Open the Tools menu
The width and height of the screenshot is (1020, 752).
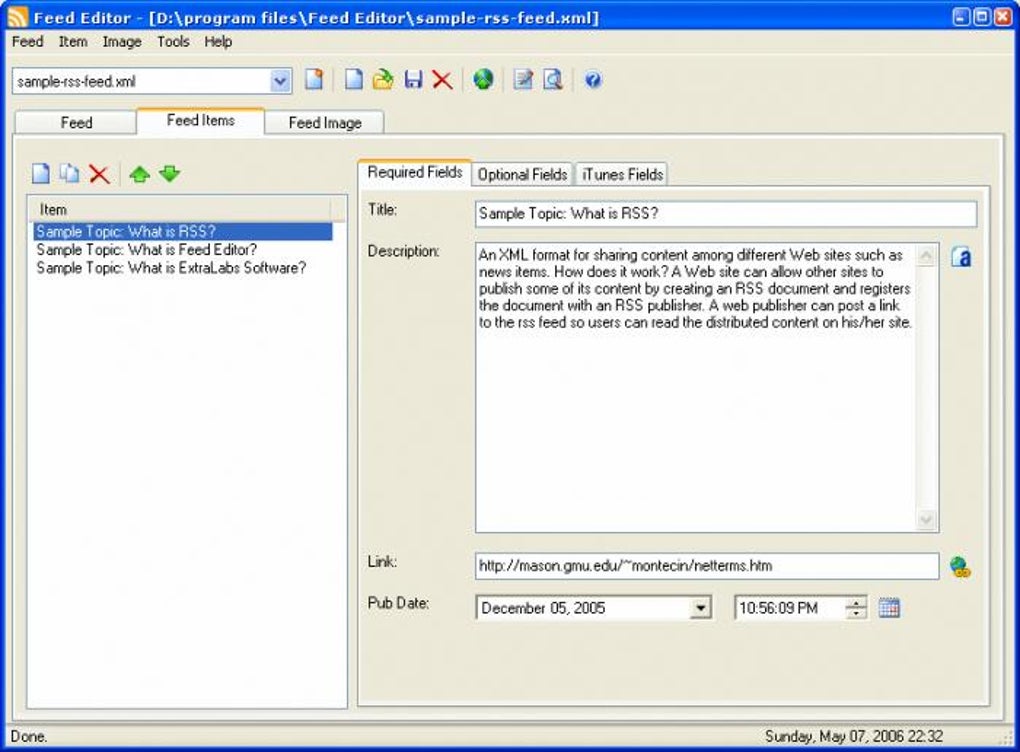pos(173,42)
